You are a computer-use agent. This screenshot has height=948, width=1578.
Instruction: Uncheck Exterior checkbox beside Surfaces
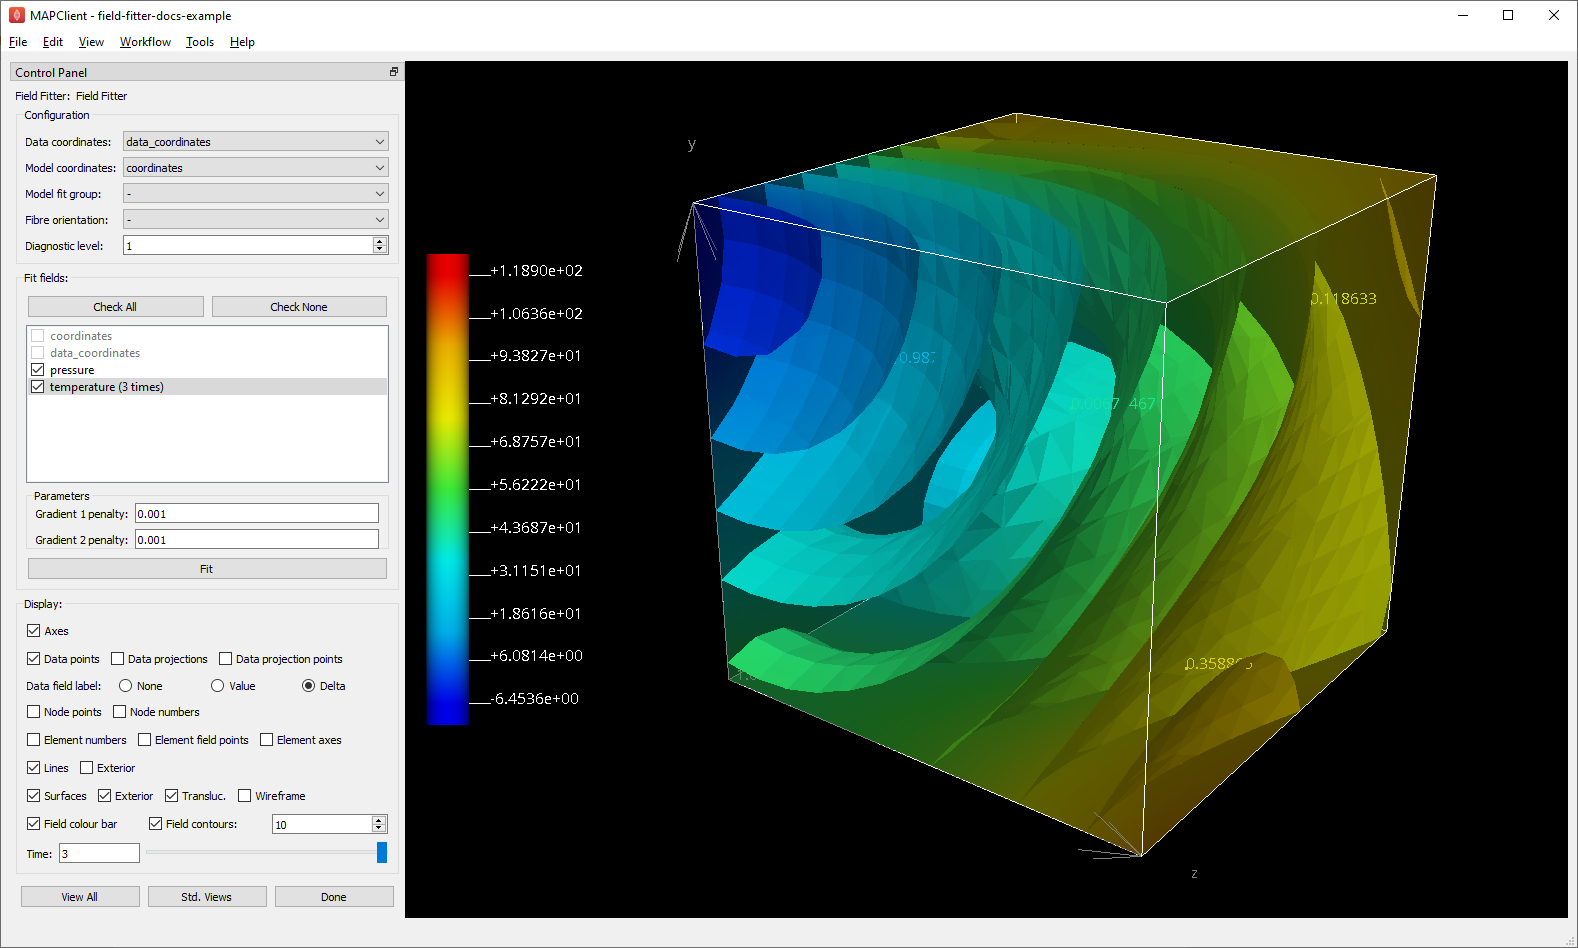point(105,796)
